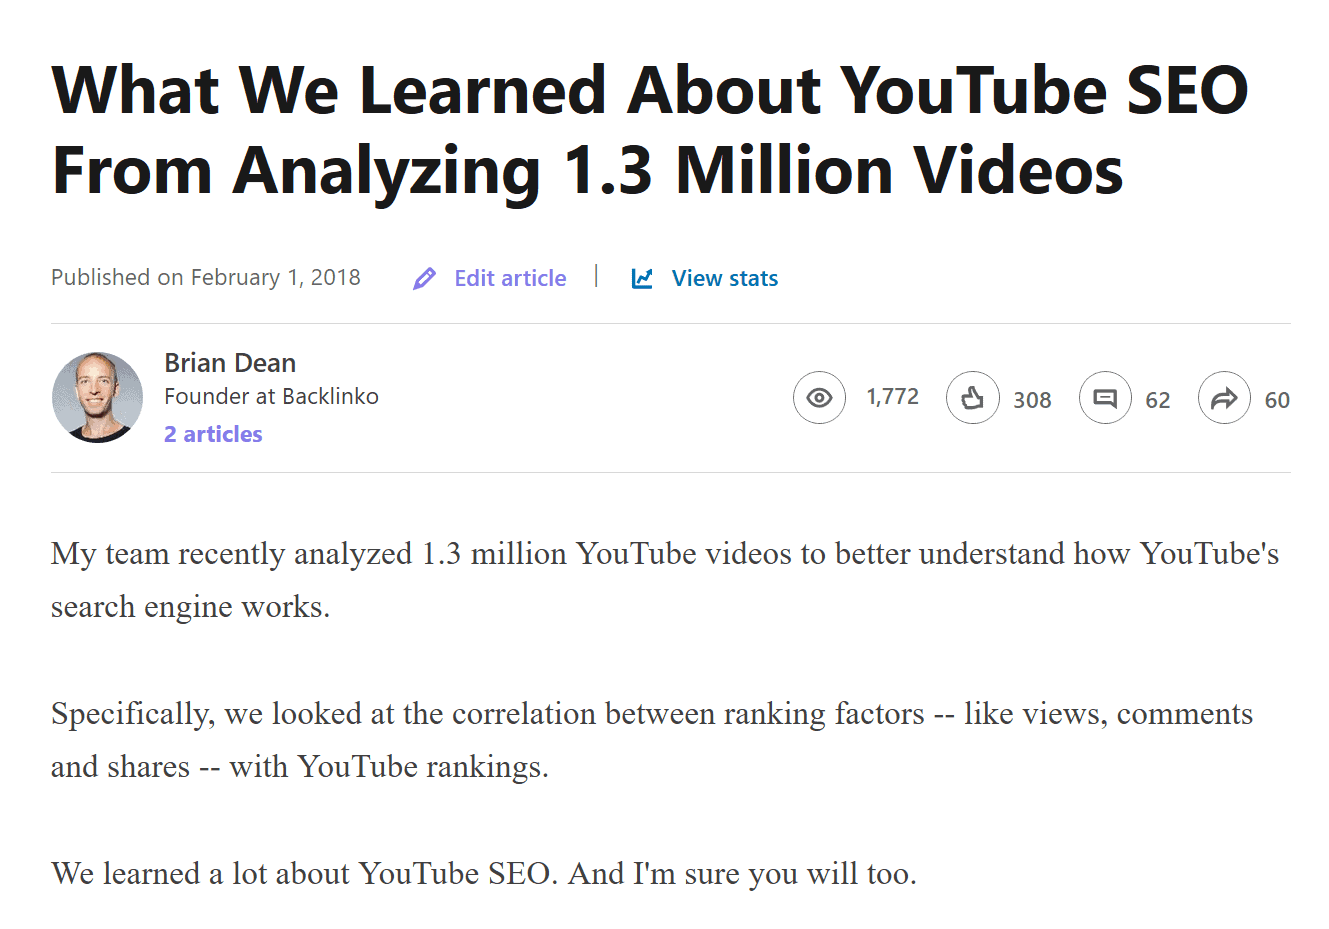Share the article via forward arrow icon

(x=1224, y=397)
